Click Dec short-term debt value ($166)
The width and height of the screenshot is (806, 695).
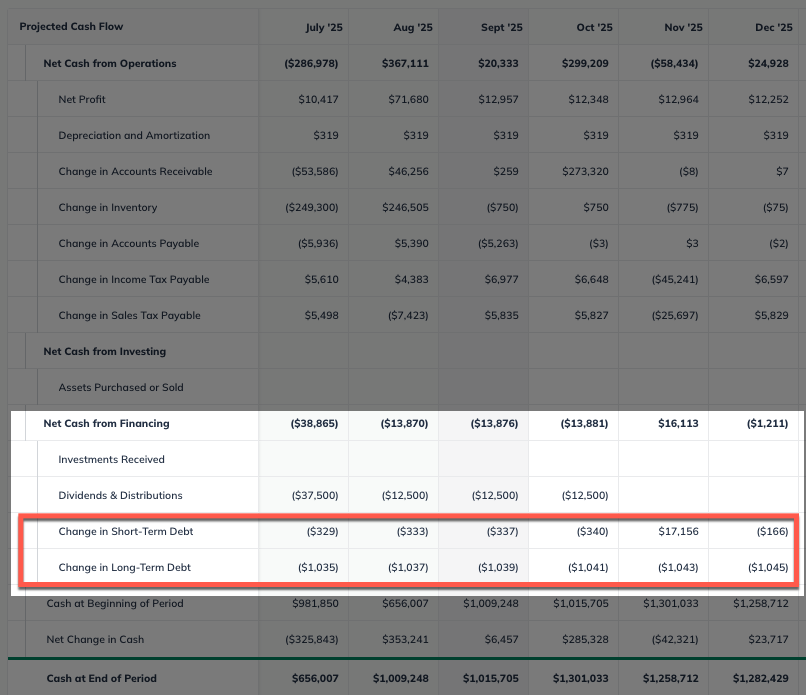click(x=772, y=531)
